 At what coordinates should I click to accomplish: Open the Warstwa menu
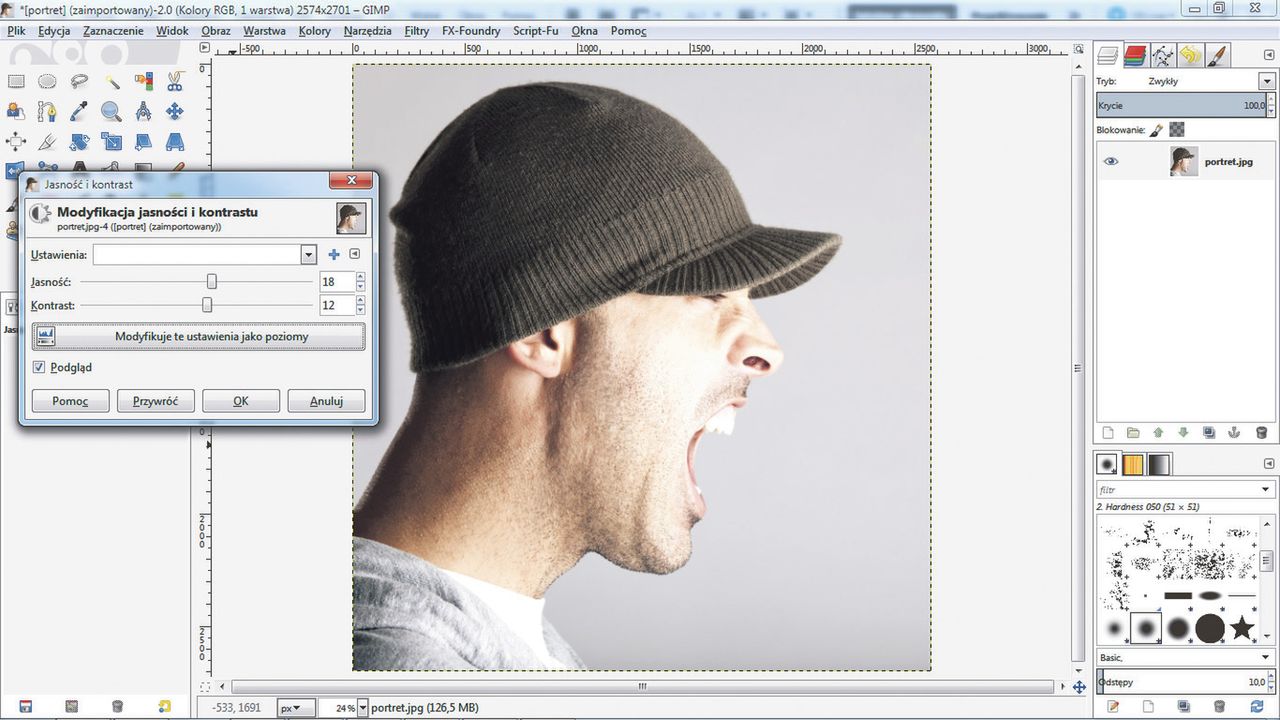(264, 31)
